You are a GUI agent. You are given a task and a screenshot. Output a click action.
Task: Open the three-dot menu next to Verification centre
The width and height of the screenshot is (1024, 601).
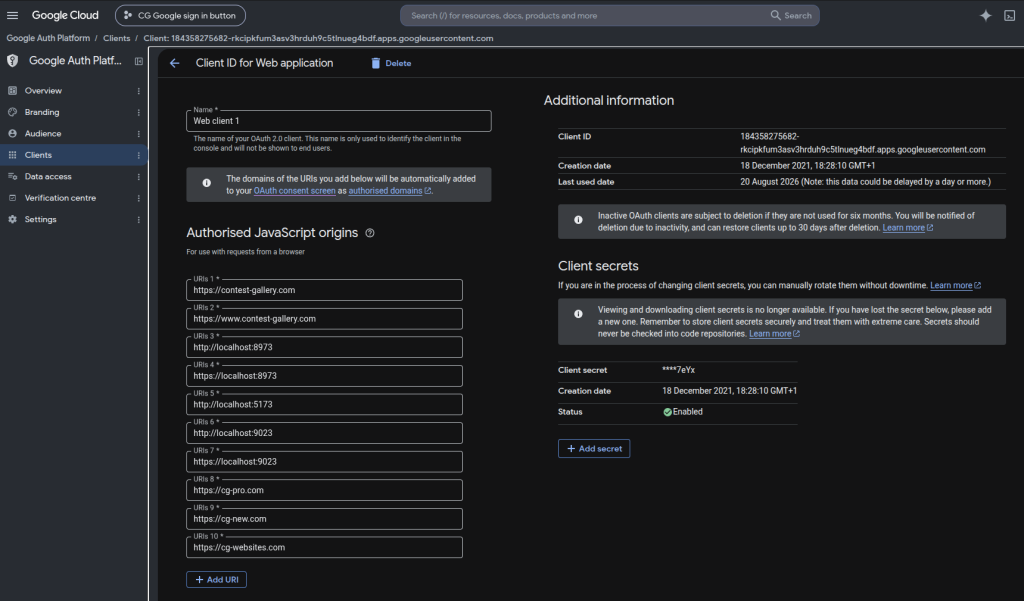coord(138,198)
